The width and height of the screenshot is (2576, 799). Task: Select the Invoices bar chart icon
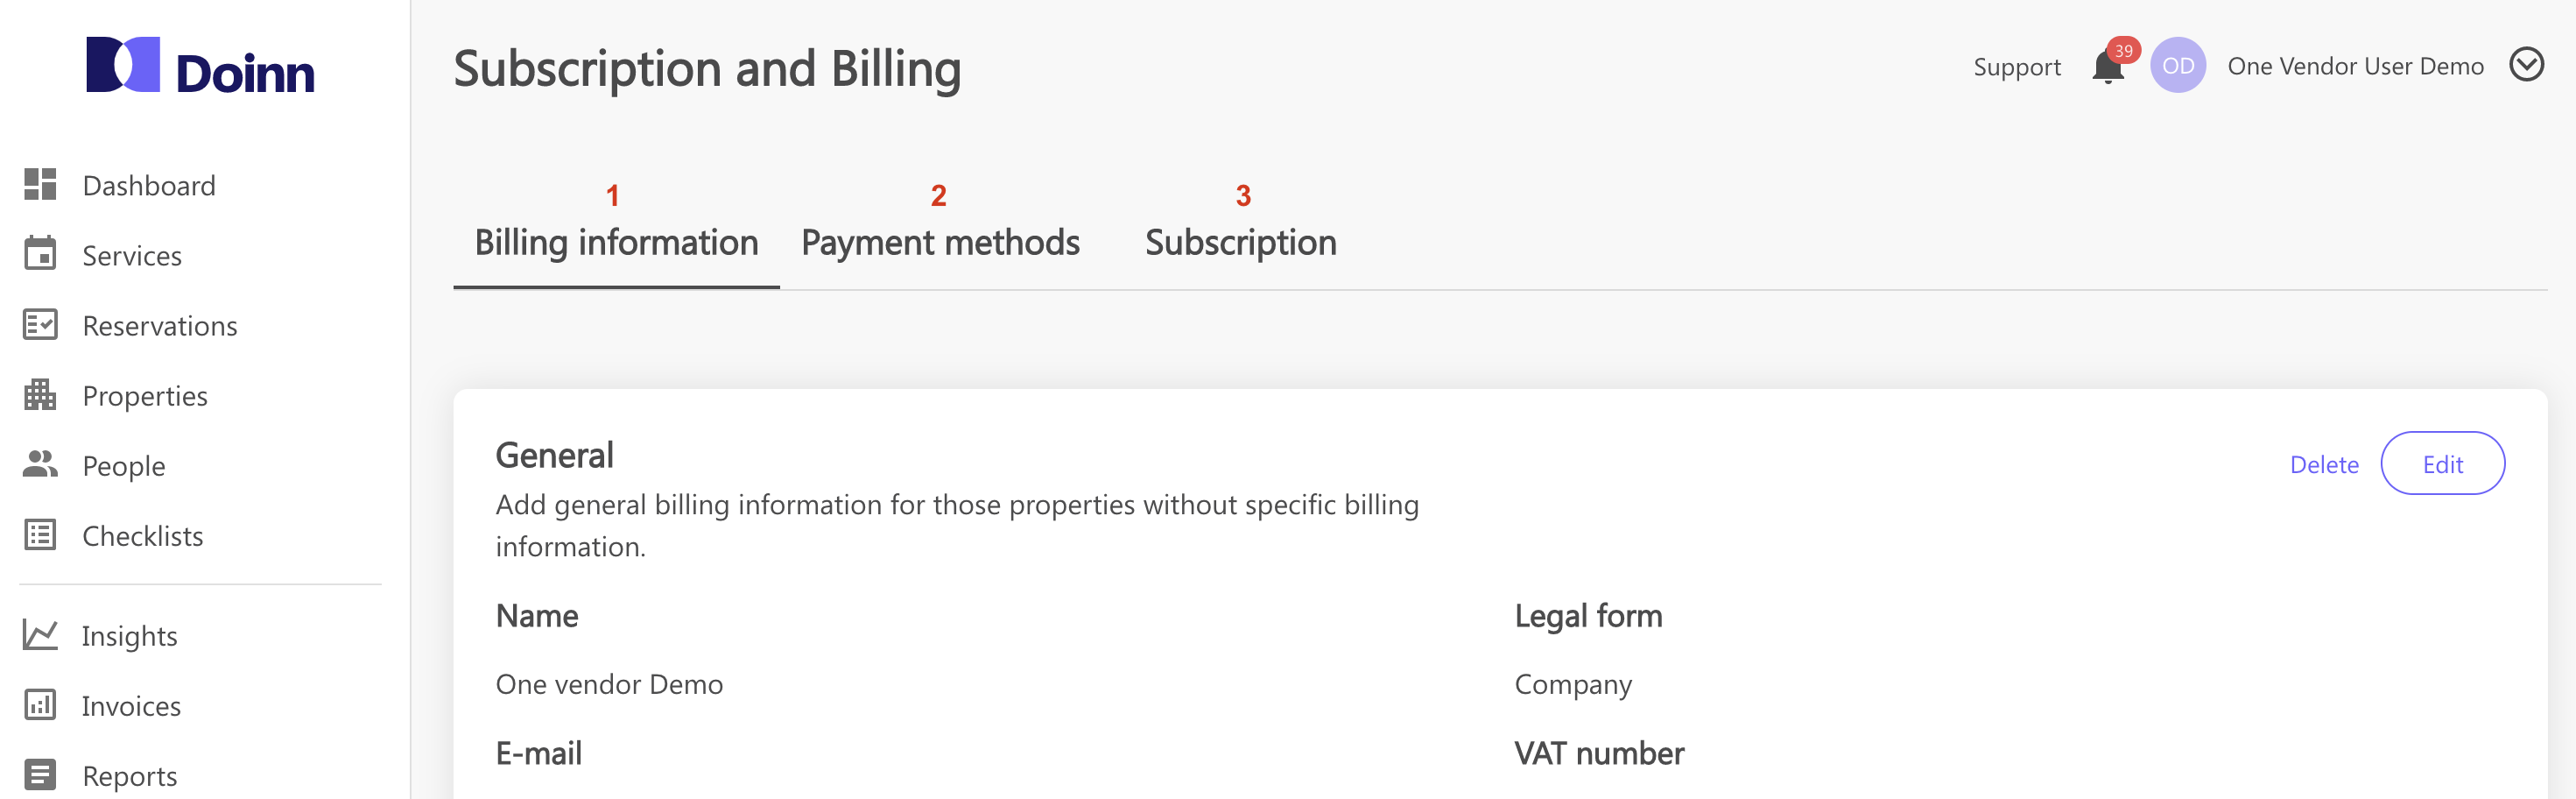coord(40,705)
